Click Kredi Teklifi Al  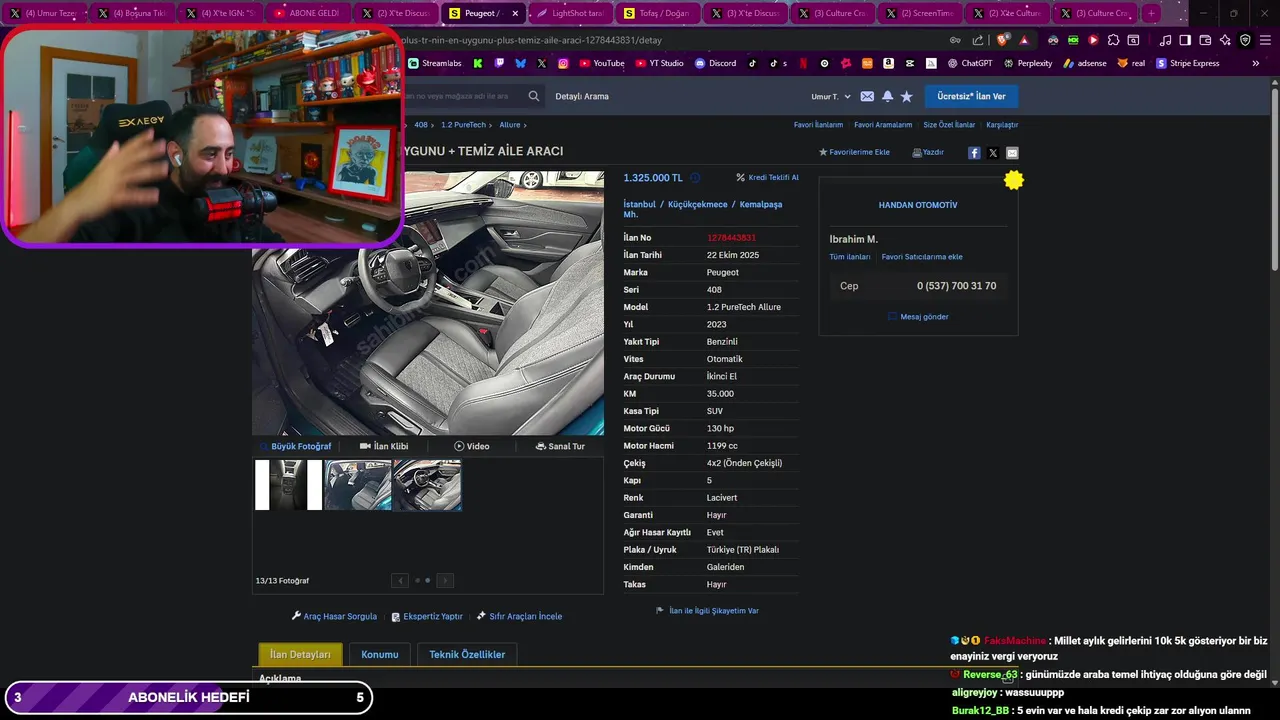coord(767,177)
